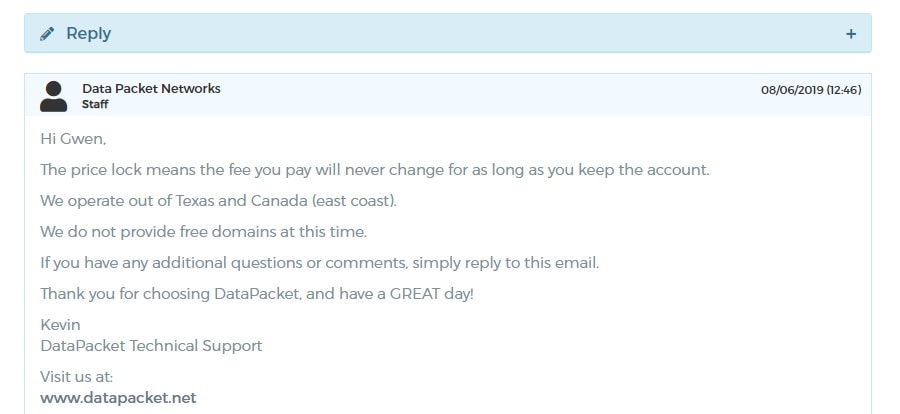This screenshot has width=900, height=414.
Task: Select the Kevin signature name
Action: pyautogui.click(x=60, y=325)
